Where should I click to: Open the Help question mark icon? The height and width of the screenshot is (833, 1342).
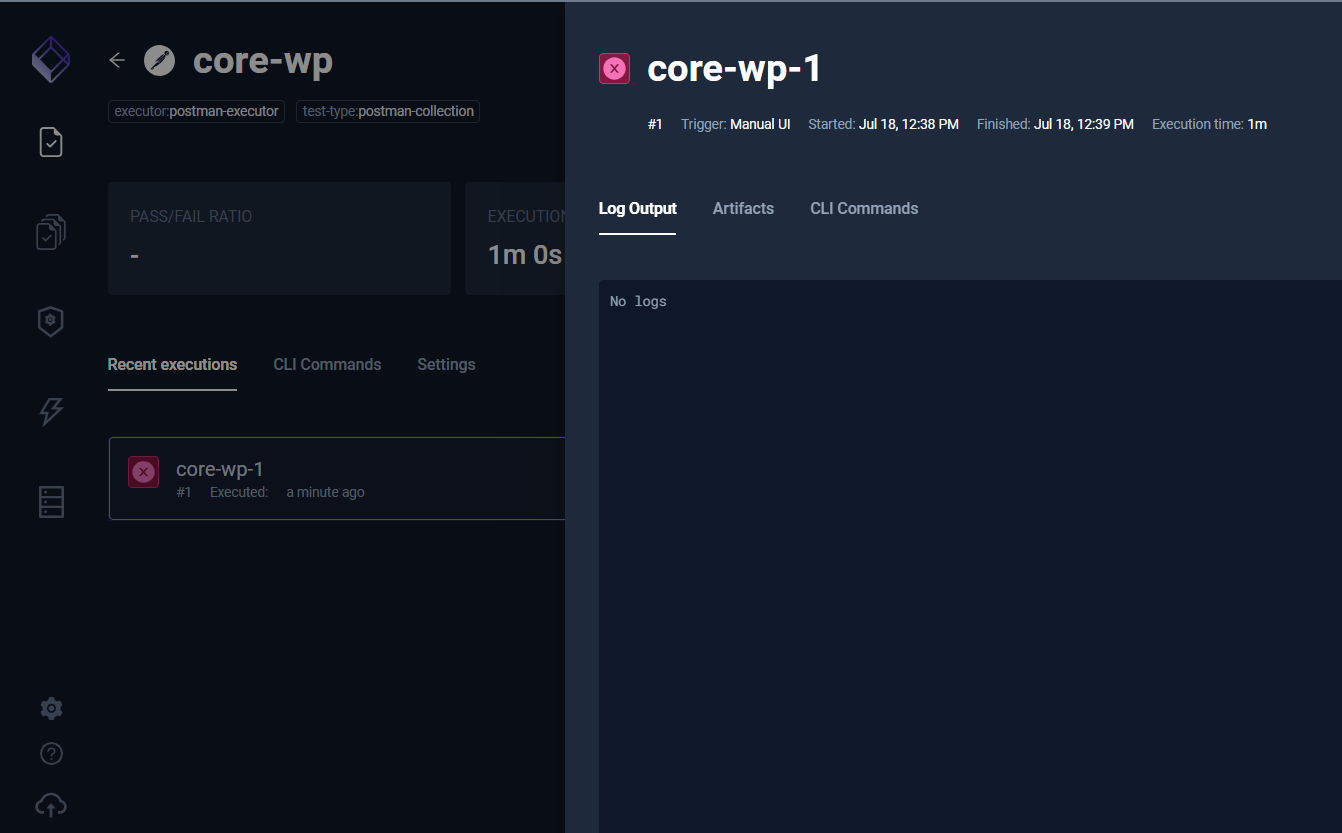click(x=50, y=753)
